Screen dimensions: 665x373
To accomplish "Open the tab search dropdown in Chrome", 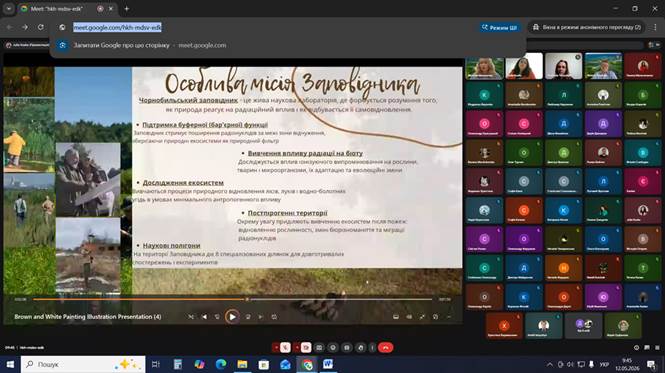I will click(x=8, y=8).
